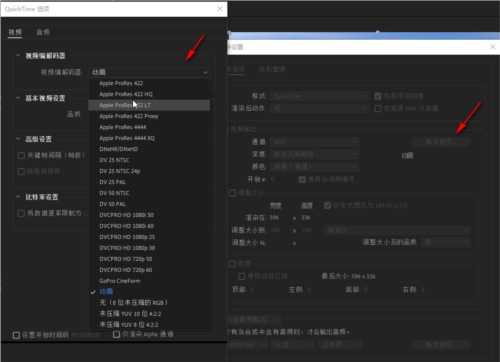Click video output 格式选项 button
The image size is (500, 362).
pyautogui.click(x=441, y=142)
